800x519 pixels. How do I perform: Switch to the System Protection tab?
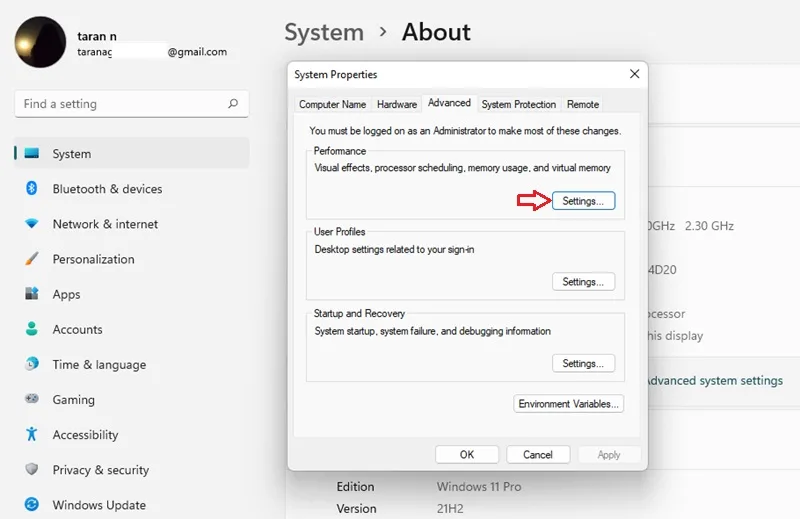[x=518, y=104]
